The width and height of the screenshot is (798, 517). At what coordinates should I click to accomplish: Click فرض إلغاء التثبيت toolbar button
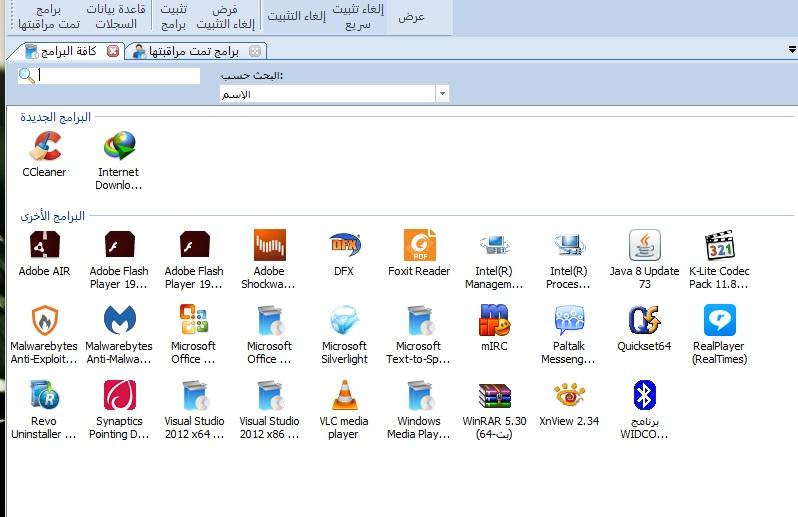pyautogui.click(x=225, y=17)
